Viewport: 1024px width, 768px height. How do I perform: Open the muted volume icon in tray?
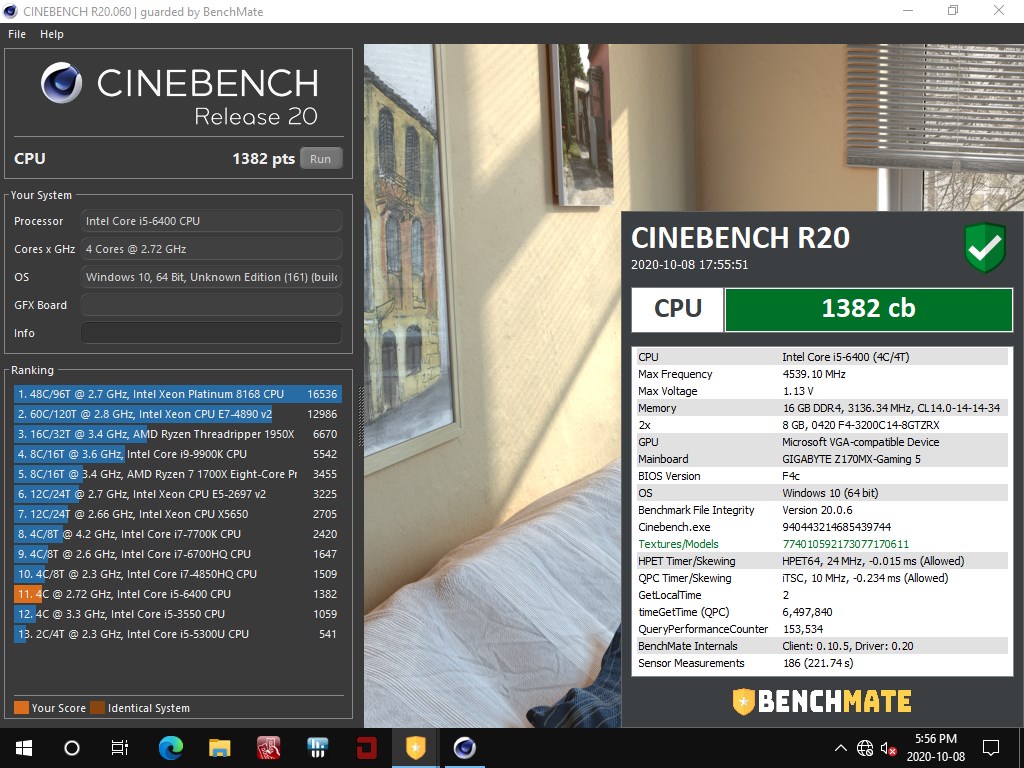point(888,748)
